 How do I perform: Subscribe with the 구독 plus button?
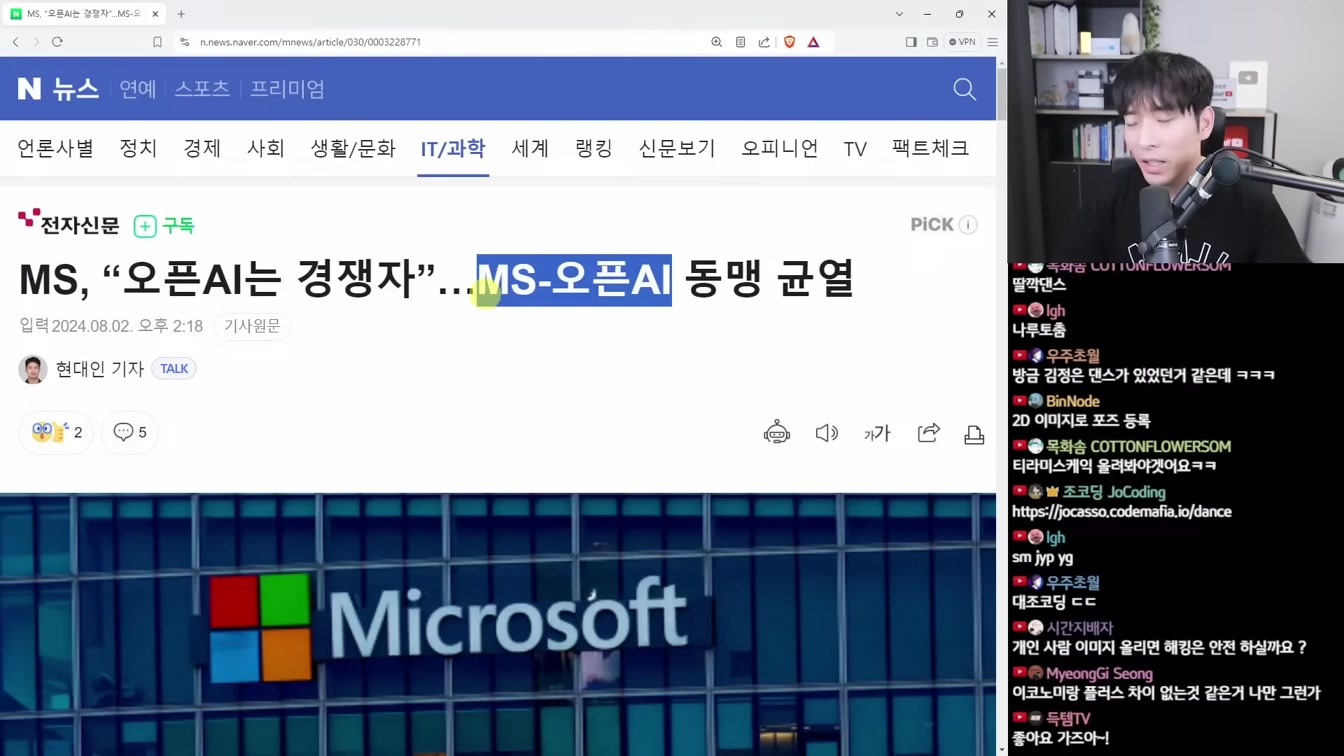[x=164, y=226]
